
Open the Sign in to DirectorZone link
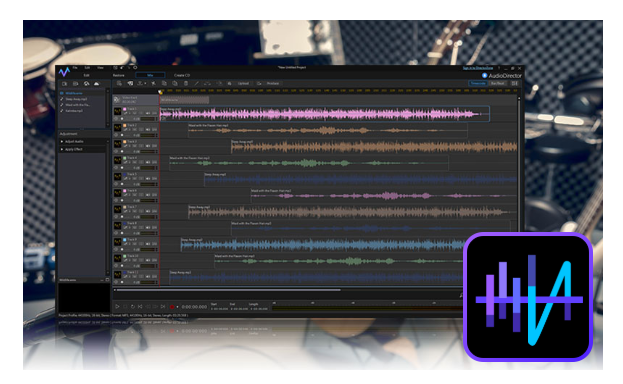tap(478, 68)
